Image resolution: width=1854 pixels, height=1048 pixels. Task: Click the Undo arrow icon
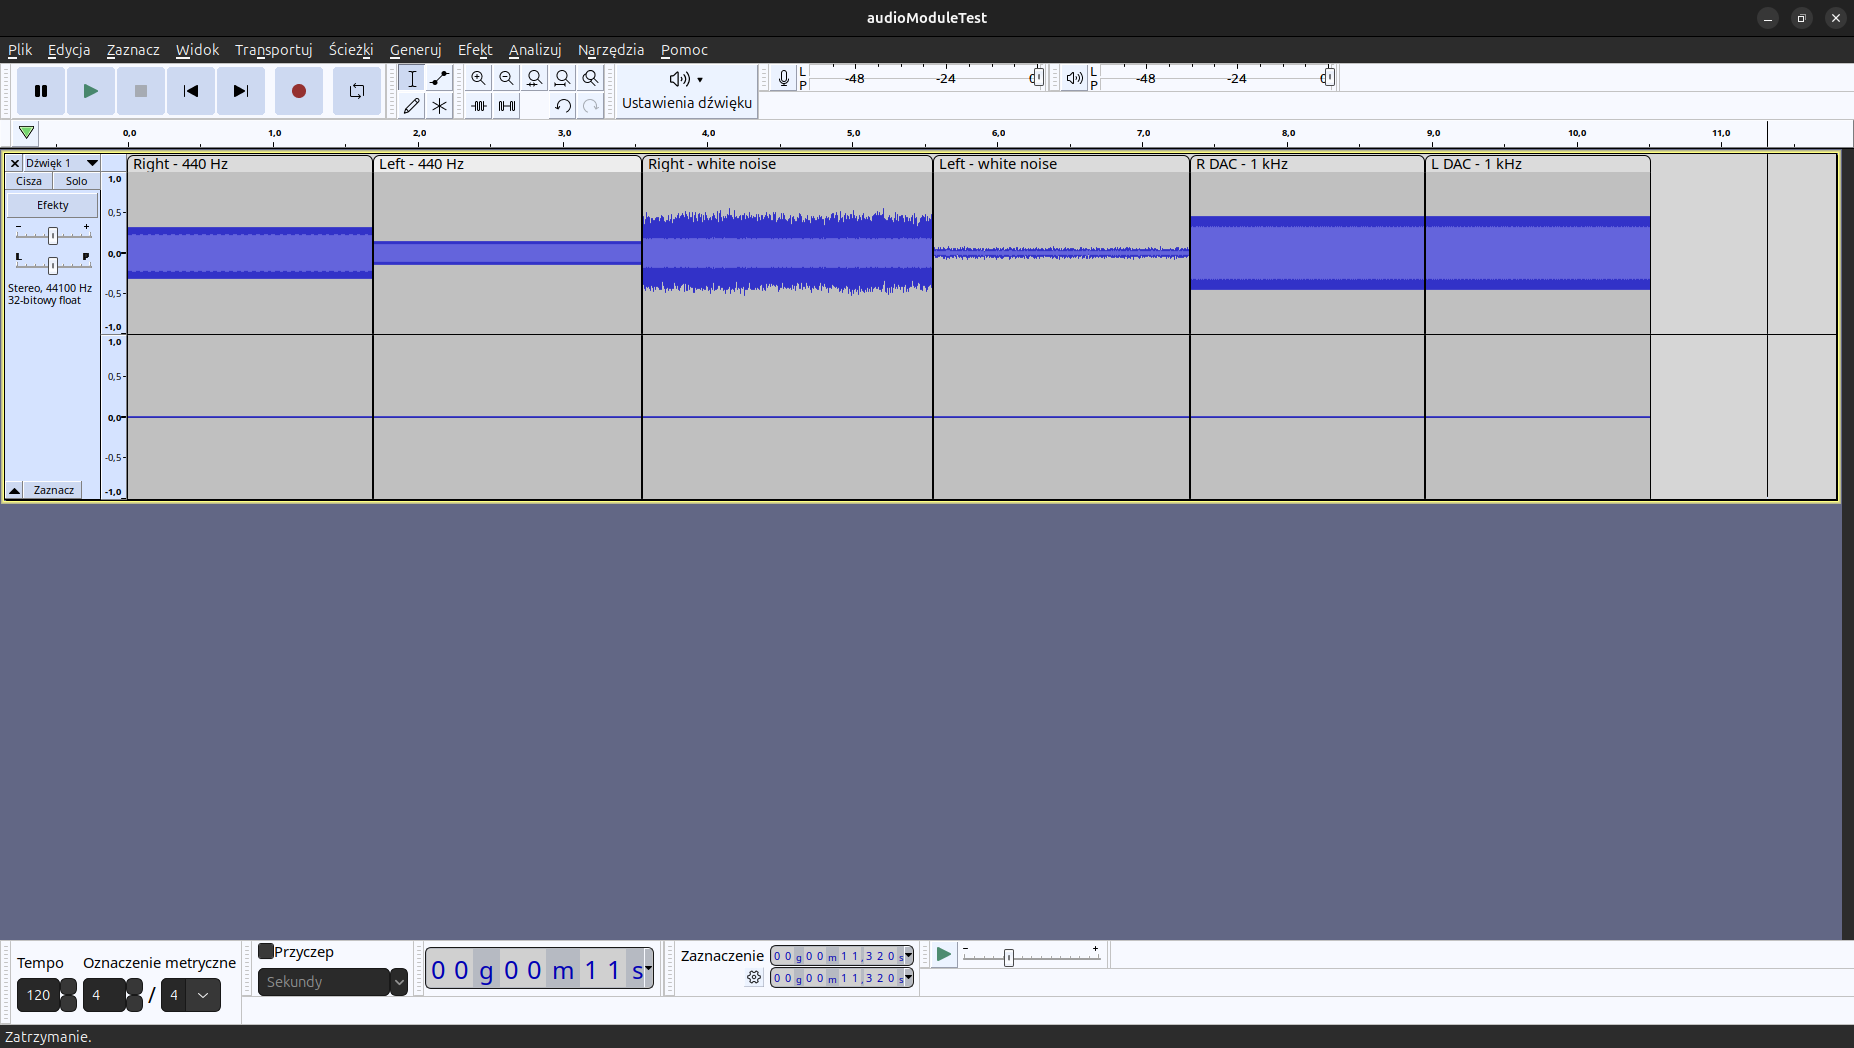click(x=562, y=106)
